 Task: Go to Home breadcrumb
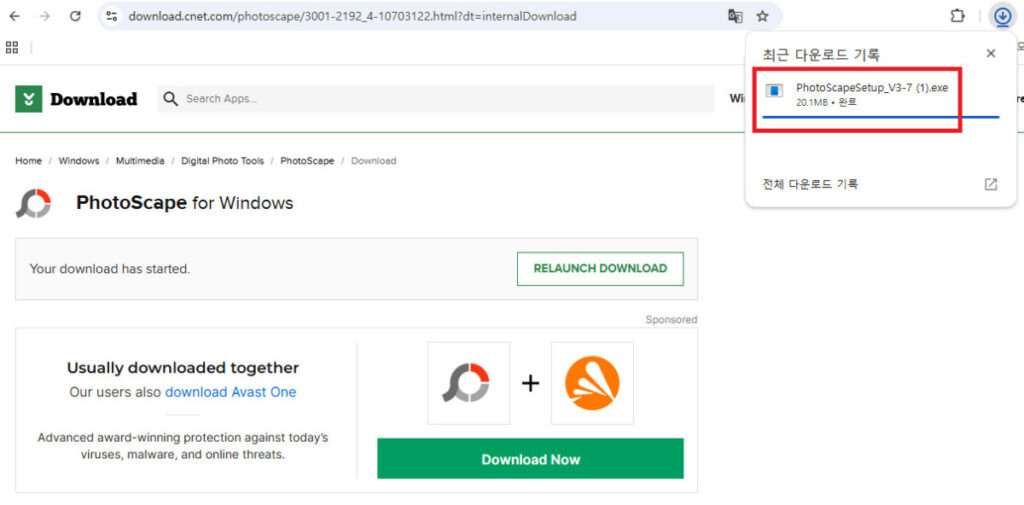[x=29, y=161]
